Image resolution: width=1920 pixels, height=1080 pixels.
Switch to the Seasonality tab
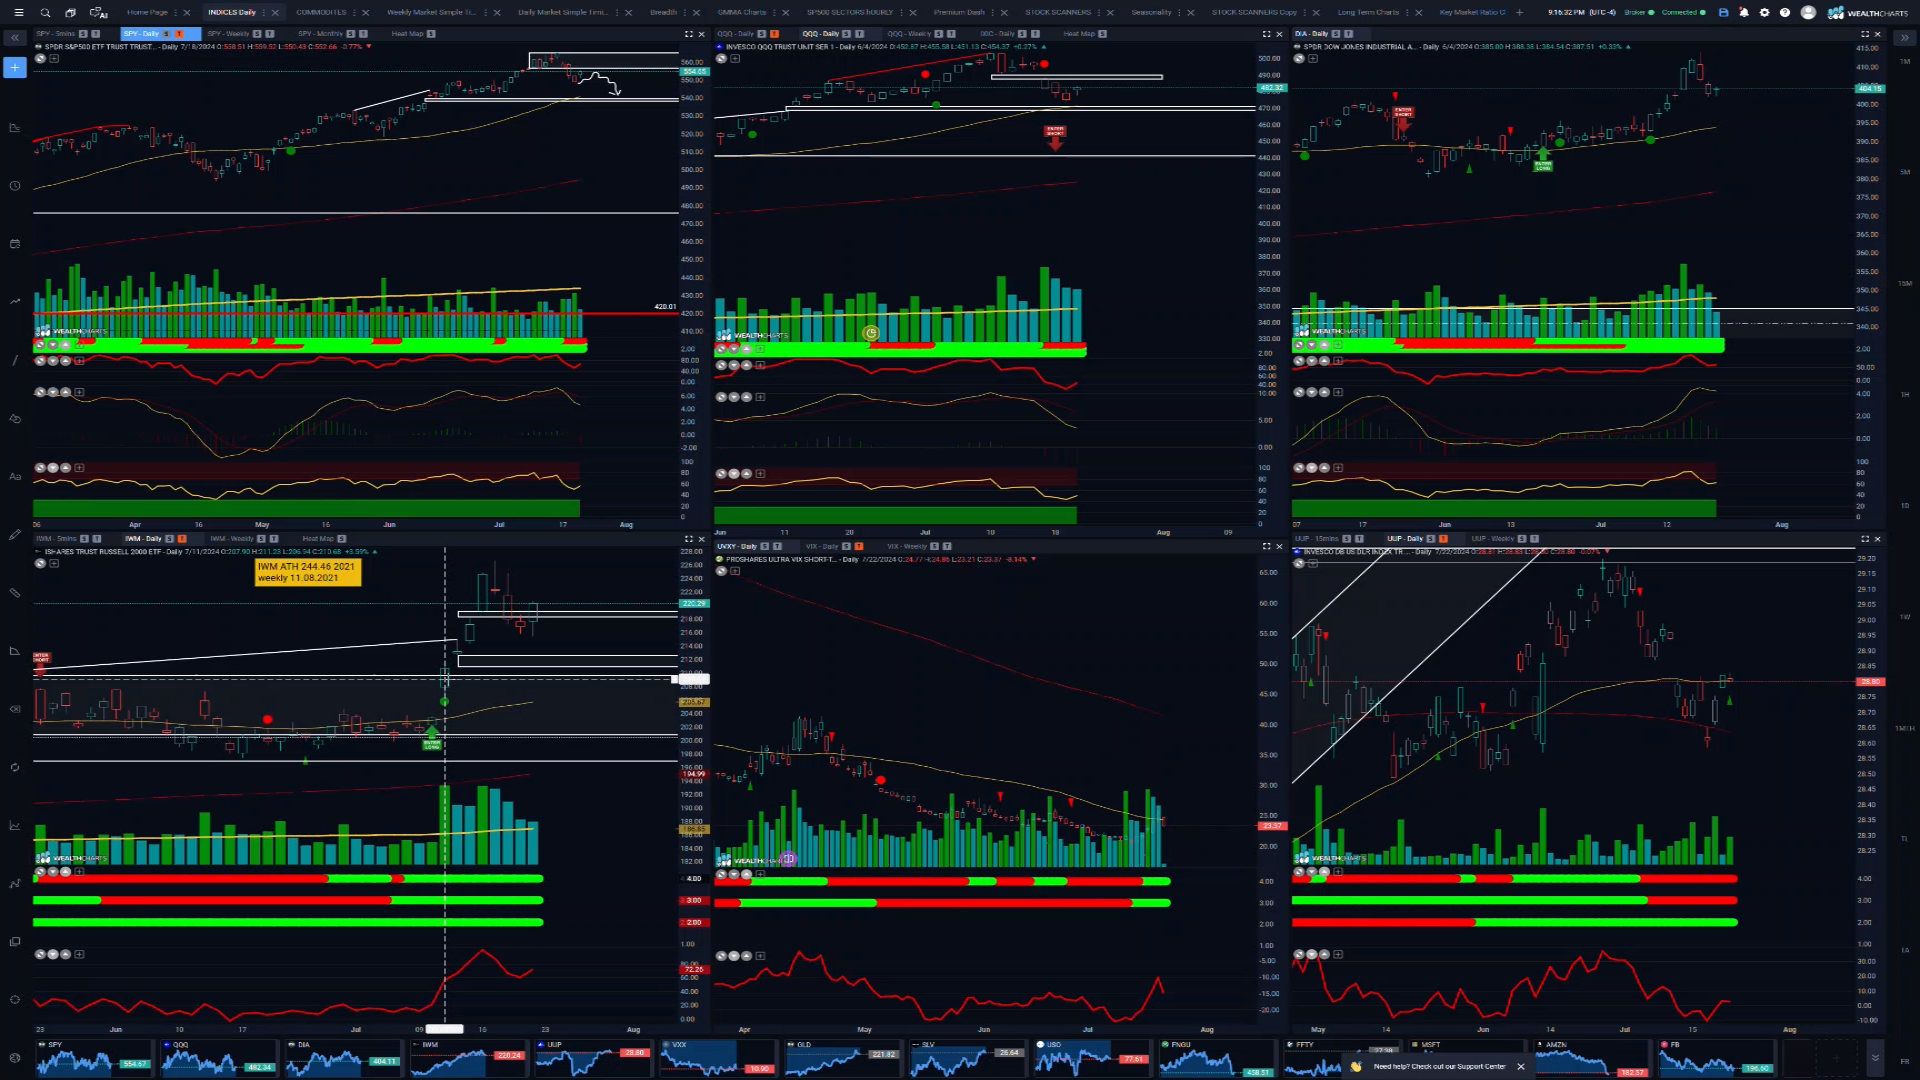point(1151,13)
